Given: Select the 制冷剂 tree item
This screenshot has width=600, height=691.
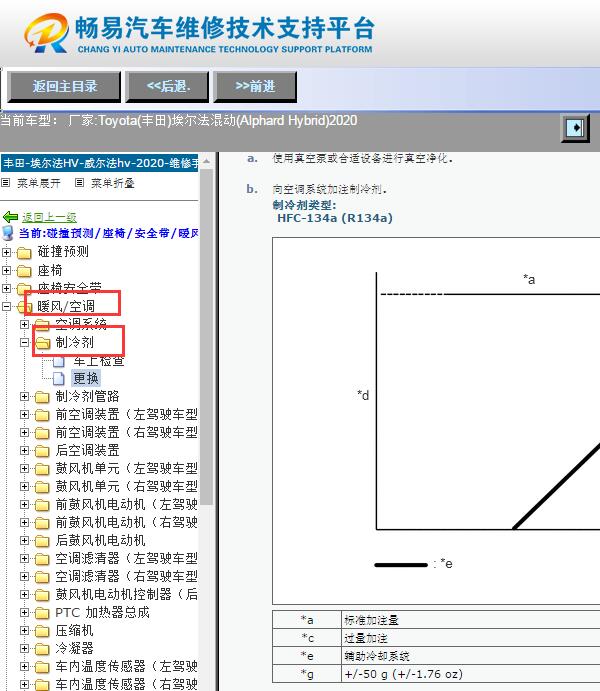Looking at the screenshot, I should (x=74, y=342).
